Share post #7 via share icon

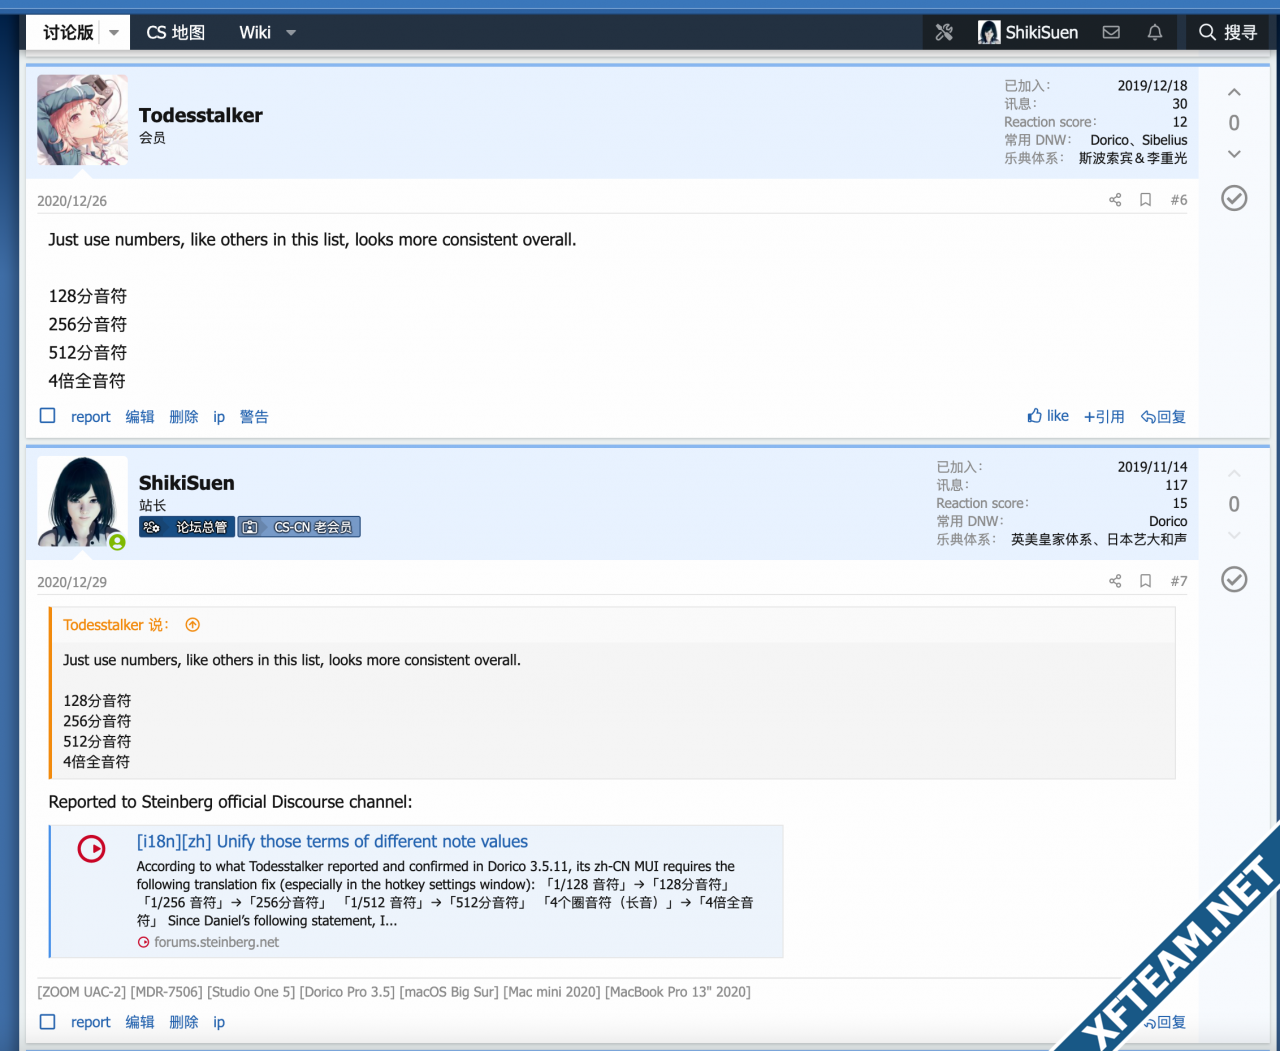click(1115, 581)
